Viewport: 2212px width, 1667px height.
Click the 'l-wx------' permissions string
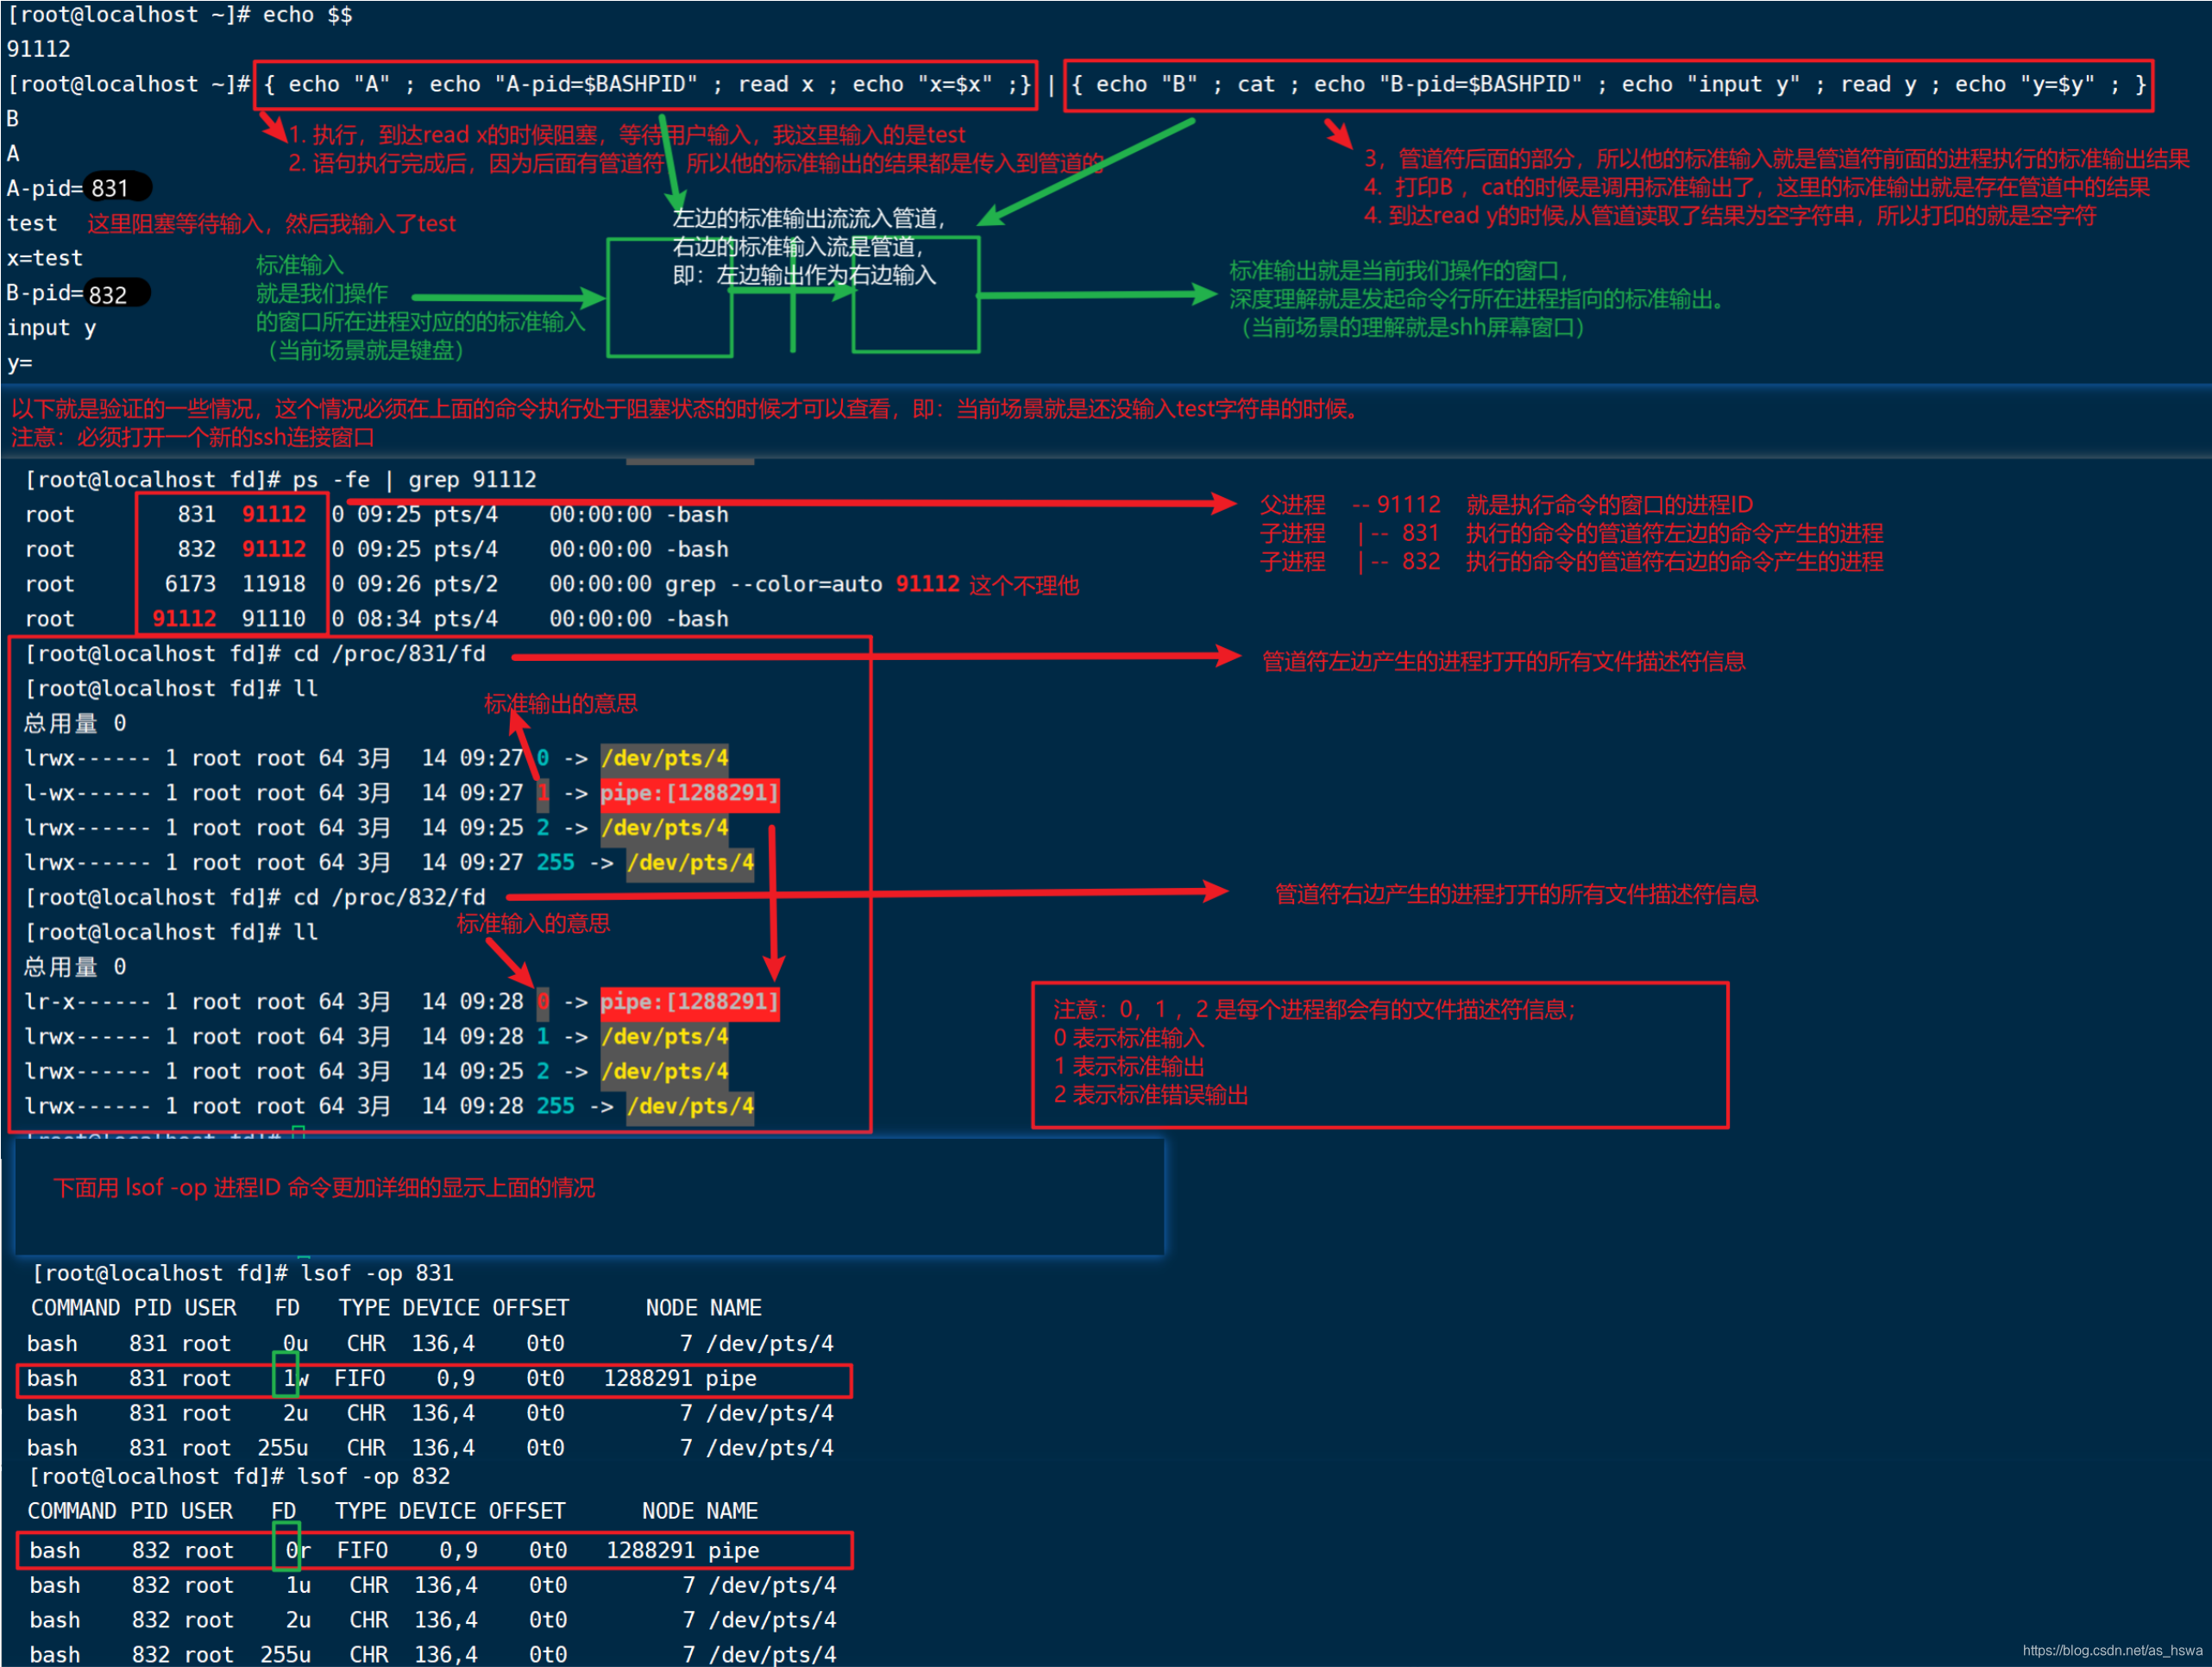click(x=87, y=794)
